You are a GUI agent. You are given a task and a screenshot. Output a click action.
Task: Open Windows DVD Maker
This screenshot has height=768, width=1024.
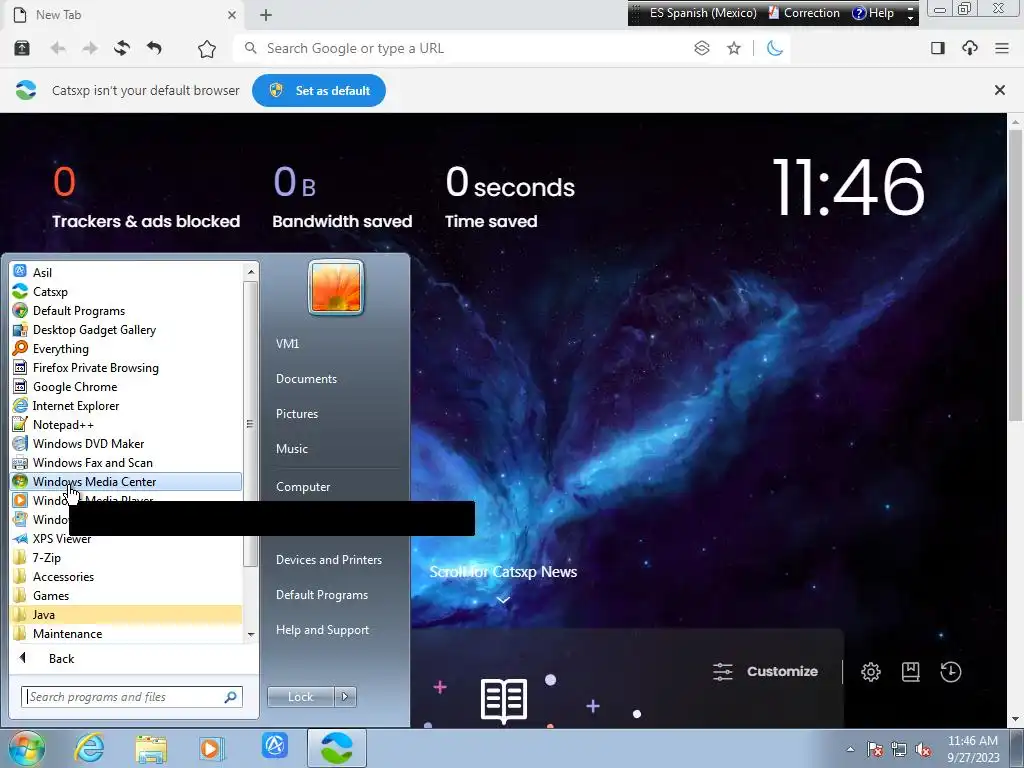(126, 443)
